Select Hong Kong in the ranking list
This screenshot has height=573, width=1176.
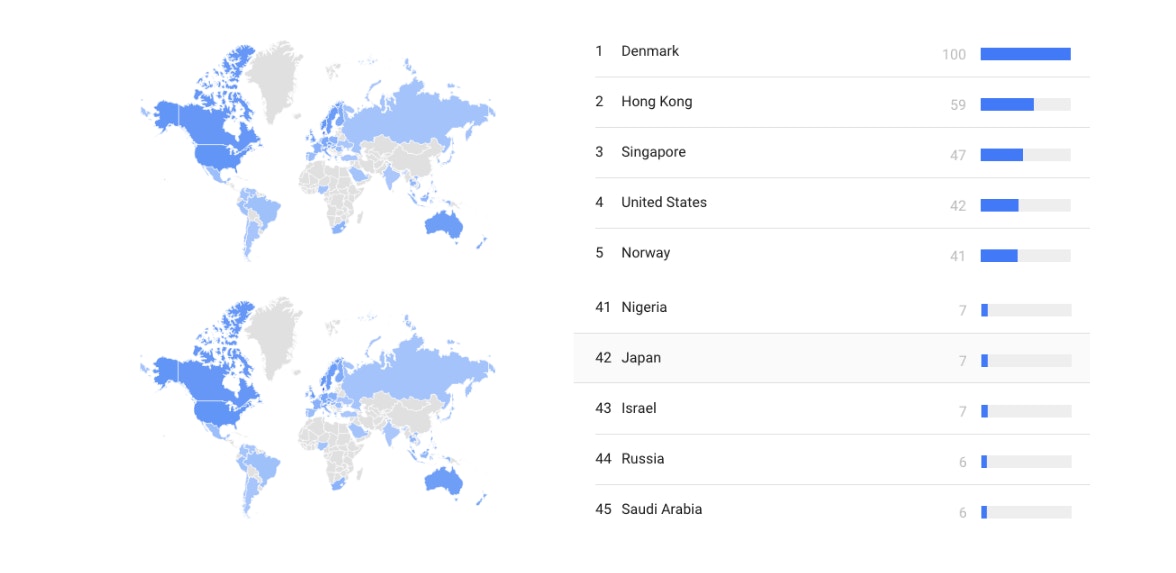(x=656, y=102)
